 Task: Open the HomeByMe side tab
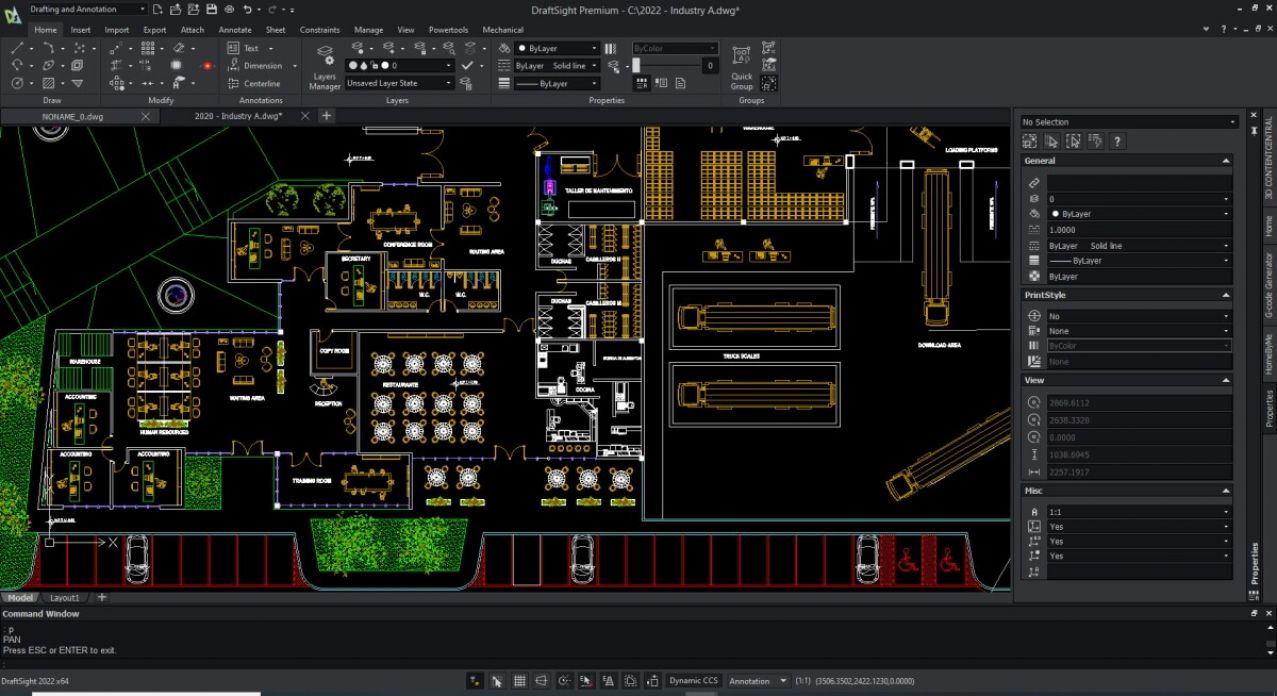pos(1269,353)
